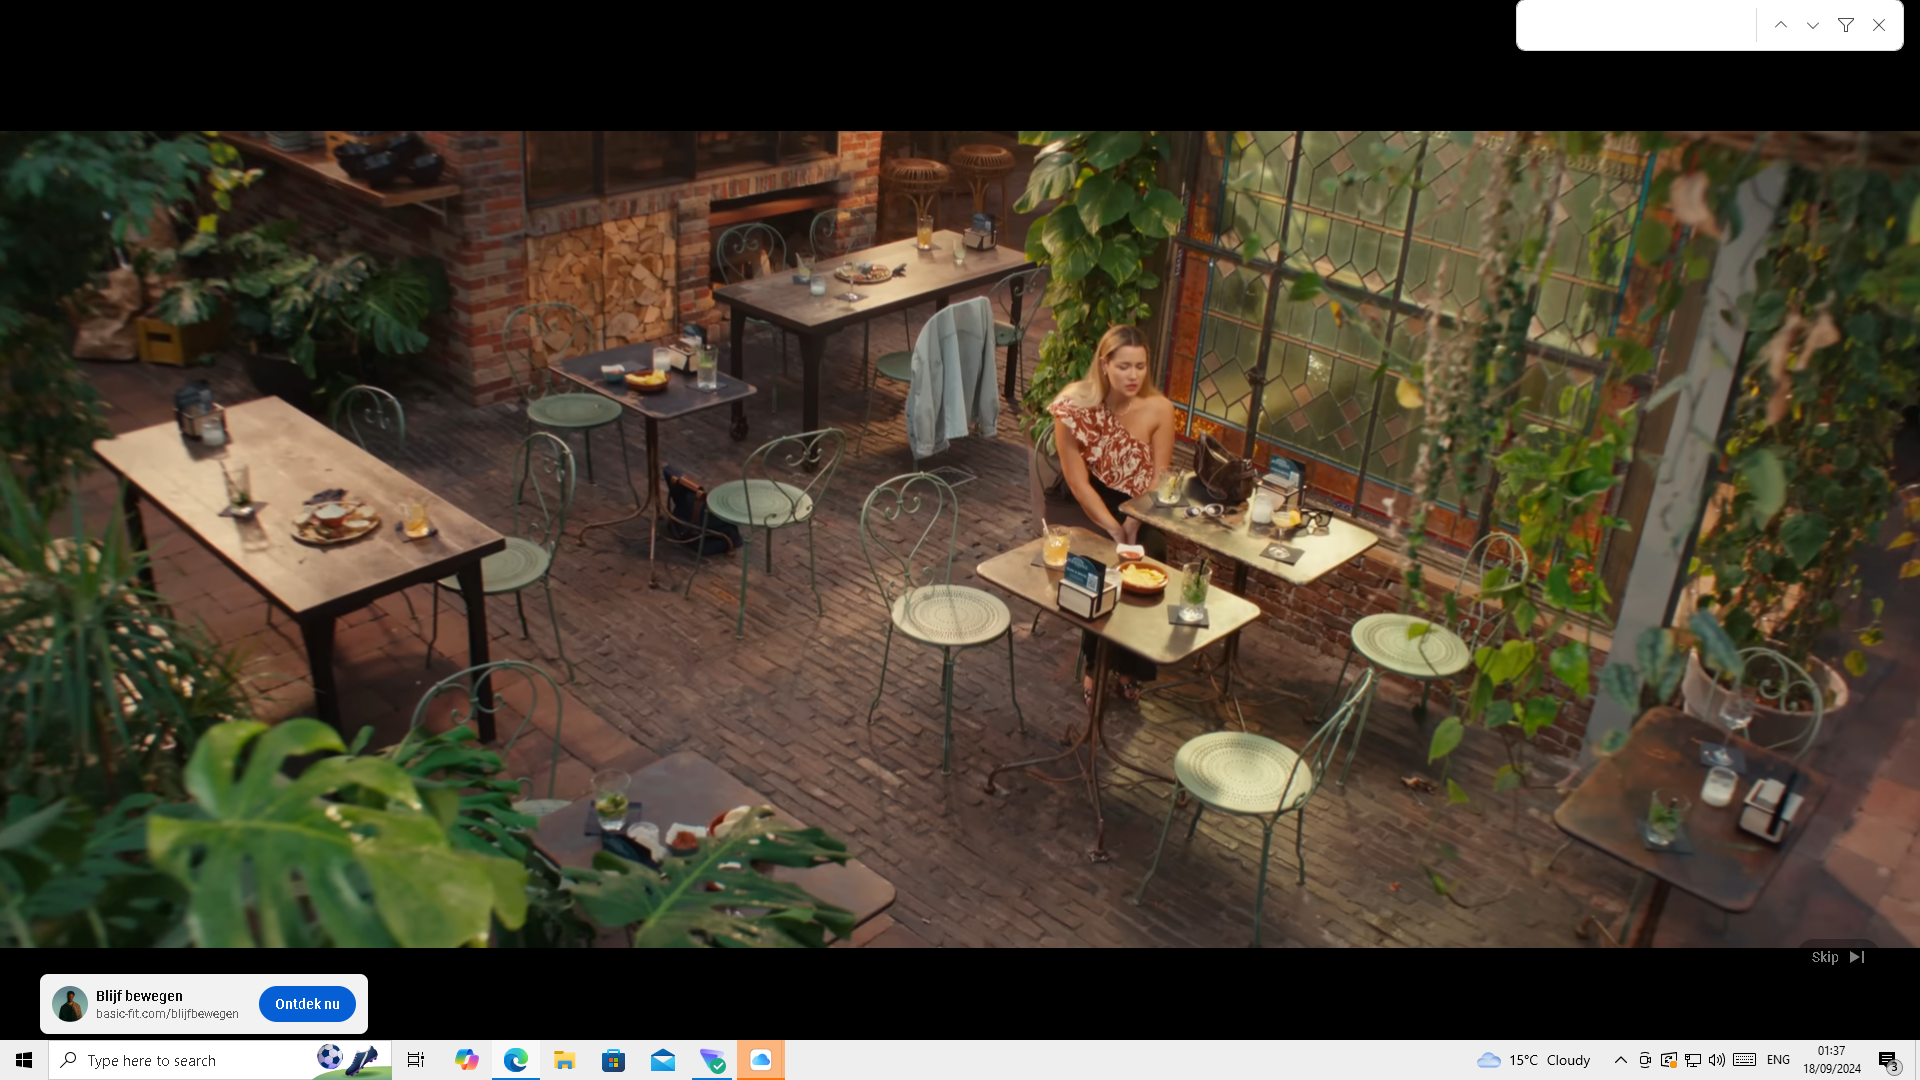The height and width of the screenshot is (1080, 1920).
Task: Focus the find on page text field
Action: coord(1636,25)
